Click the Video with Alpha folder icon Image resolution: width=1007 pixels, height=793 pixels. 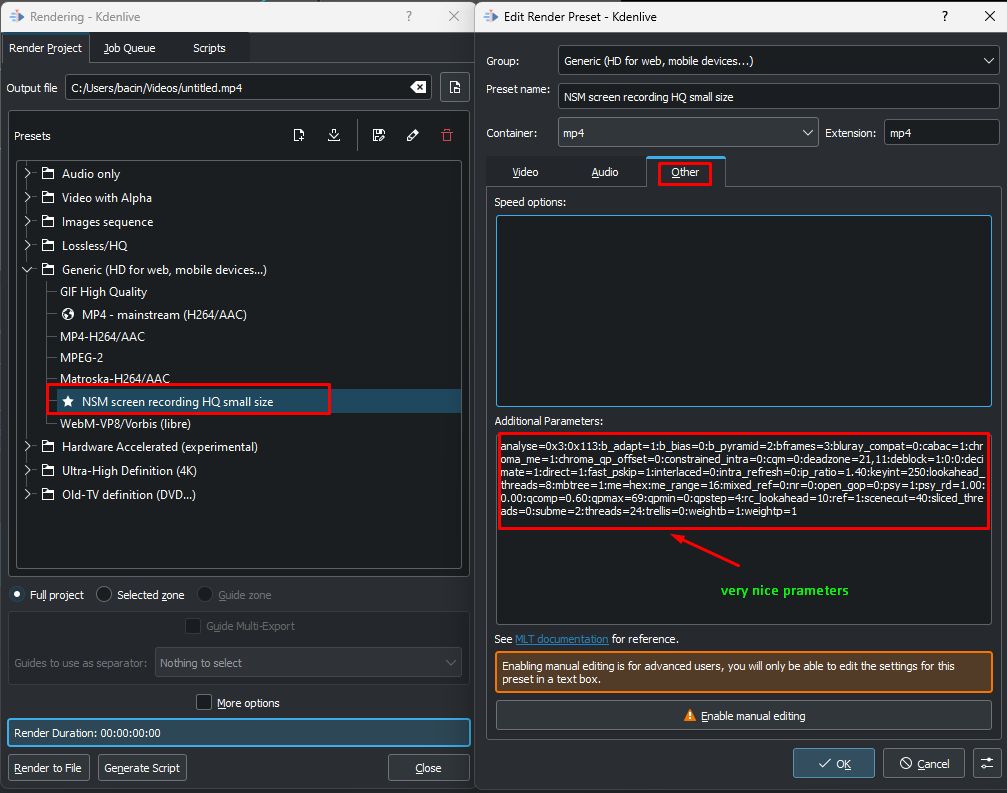(48, 198)
